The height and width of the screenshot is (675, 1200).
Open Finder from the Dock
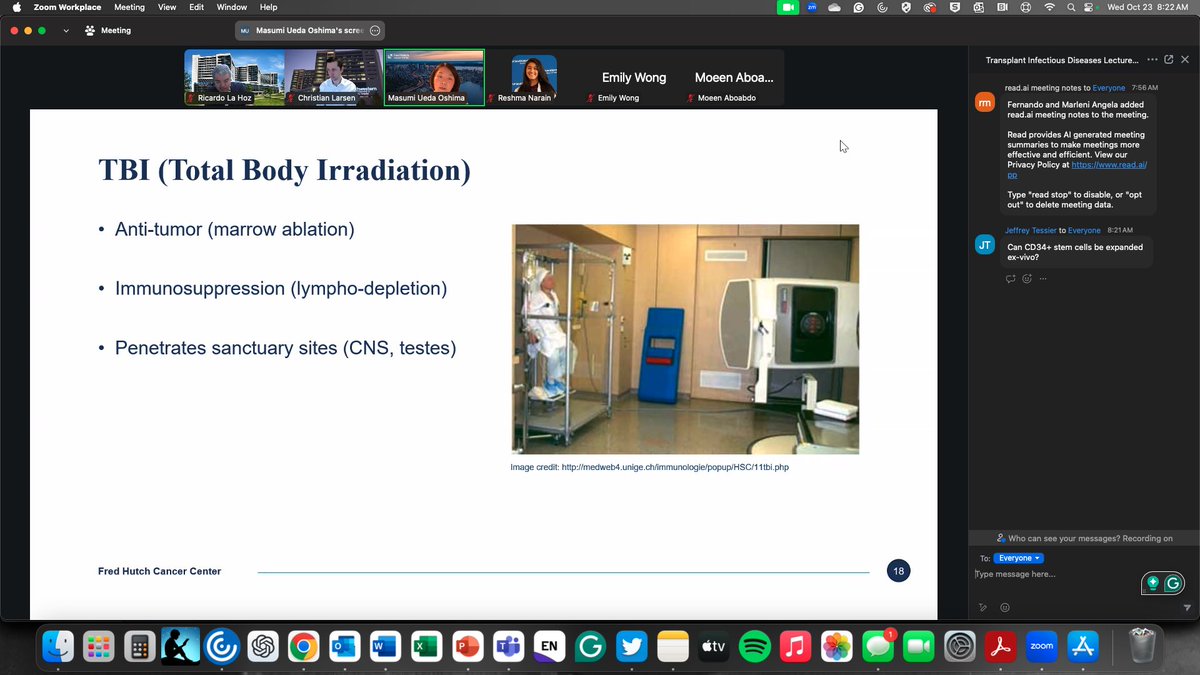pos(59,647)
